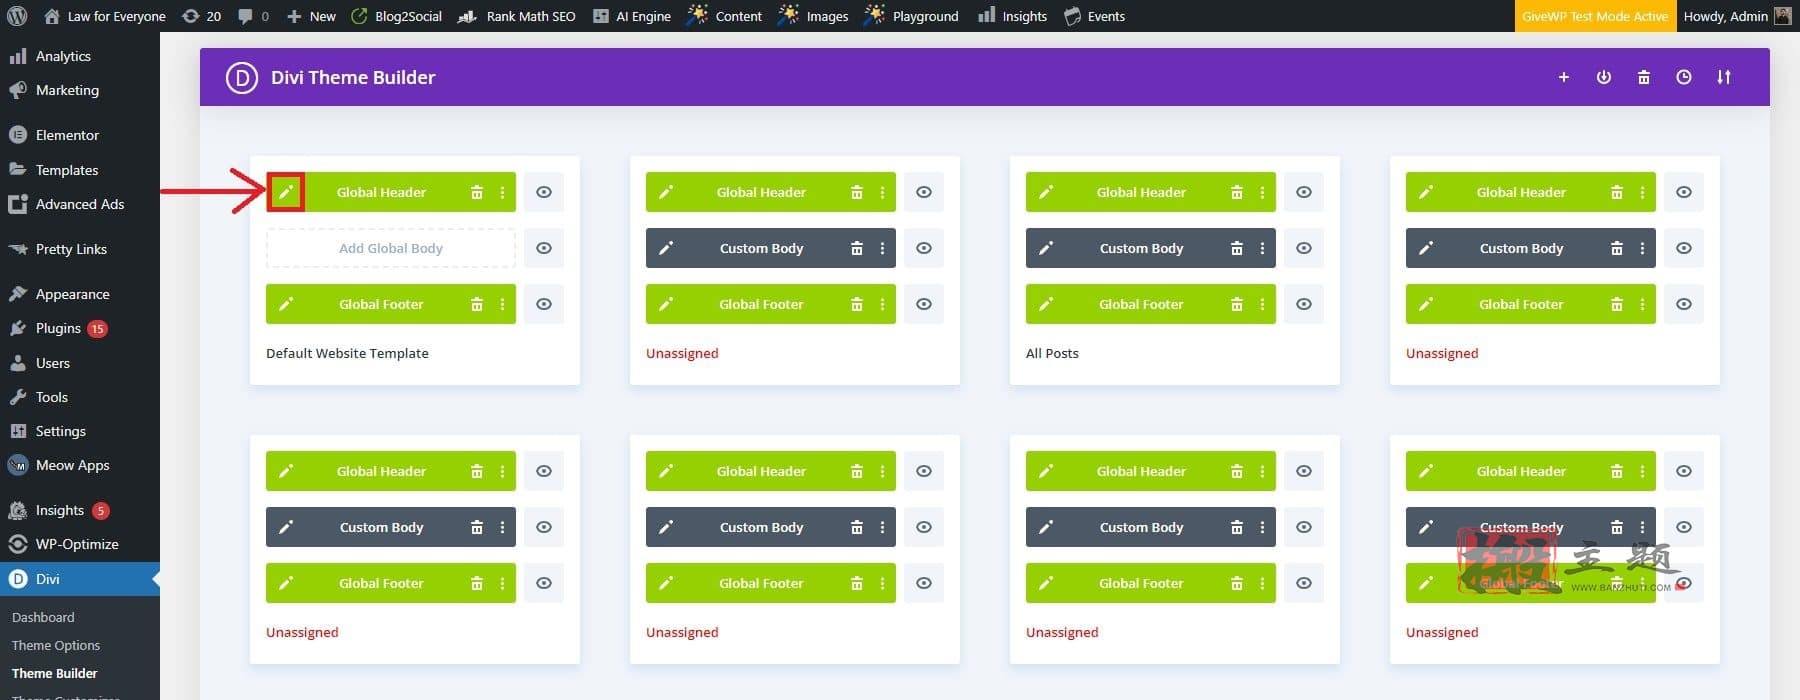
Task: Open options menu for All Posts Global Footer
Action: coord(1262,304)
